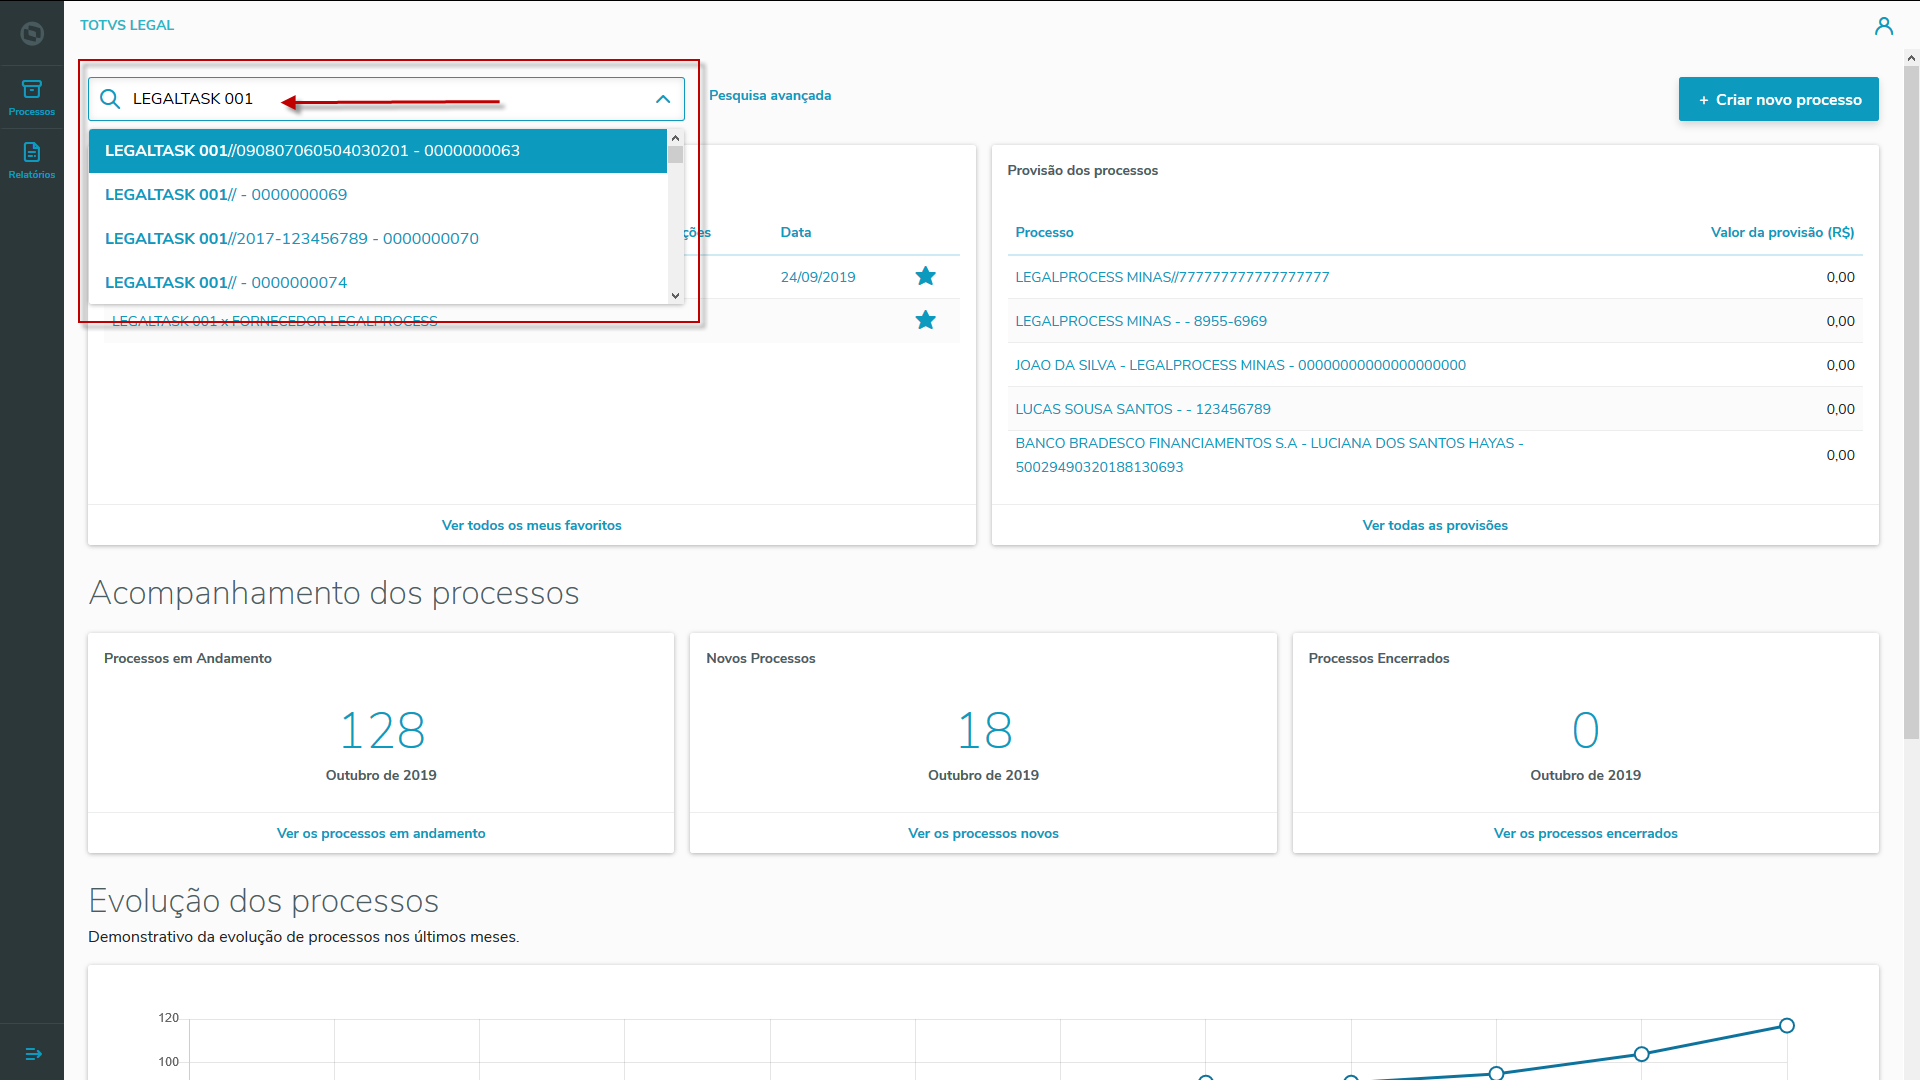1920x1080 pixels.
Task: Click the search magnifier icon
Action: click(110, 99)
